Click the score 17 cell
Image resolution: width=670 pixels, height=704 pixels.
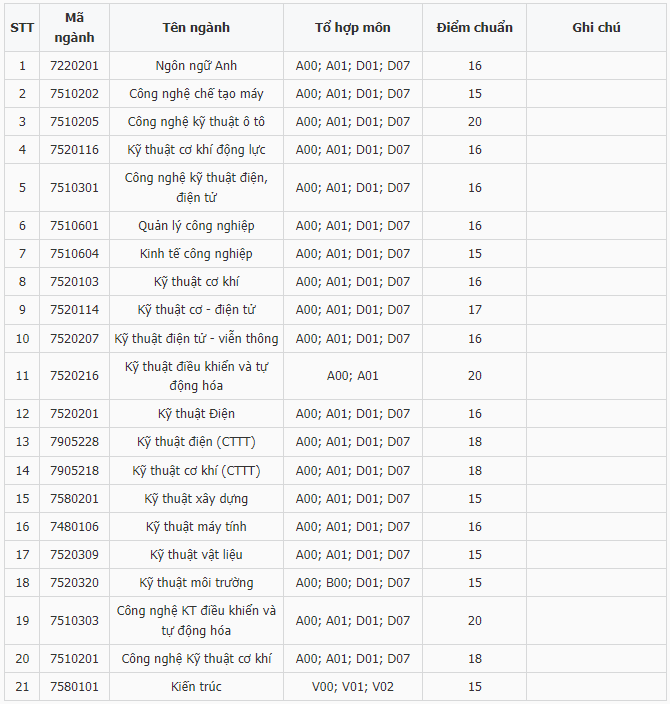point(474,310)
